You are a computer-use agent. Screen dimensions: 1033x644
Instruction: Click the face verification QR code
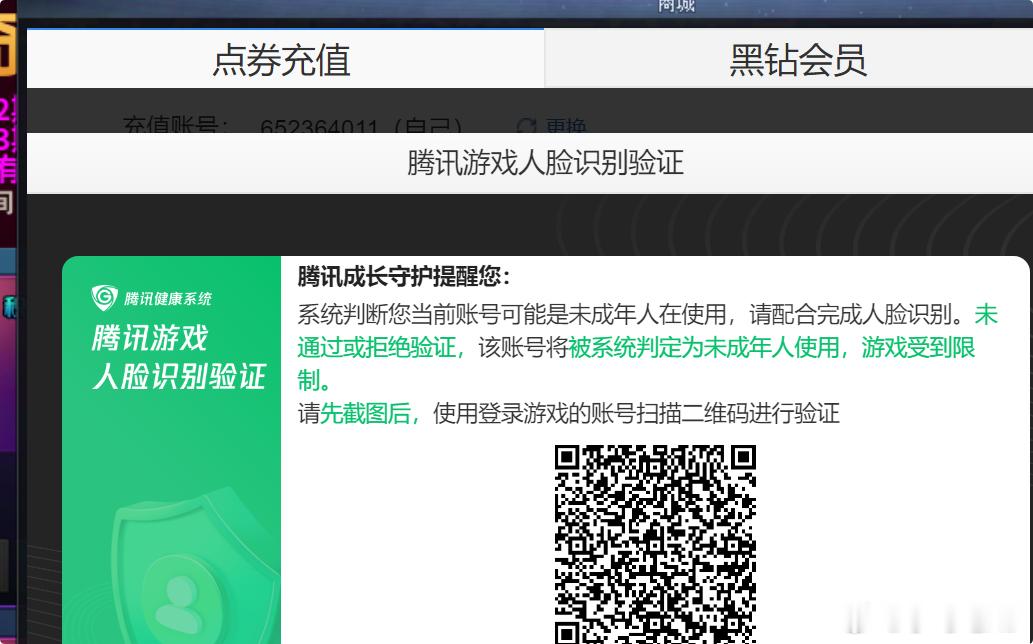[655, 544]
